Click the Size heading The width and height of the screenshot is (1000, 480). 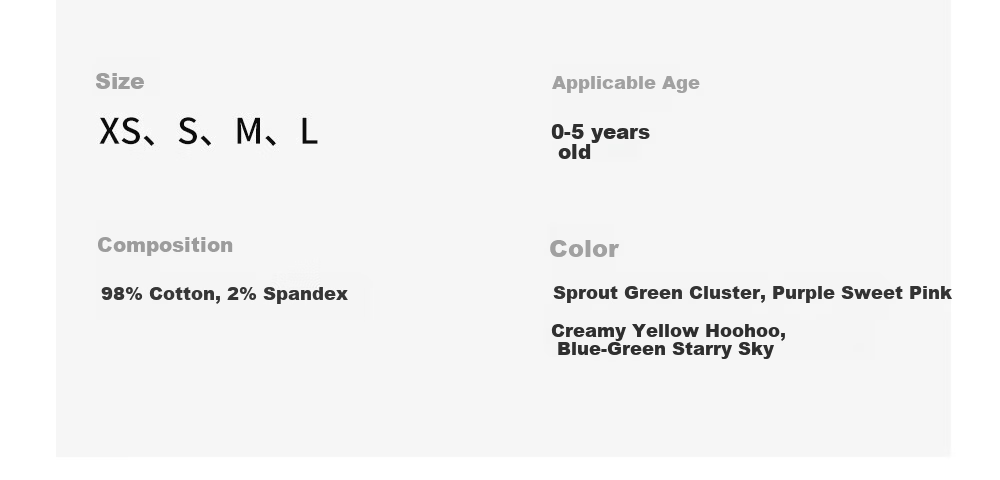pos(120,82)
